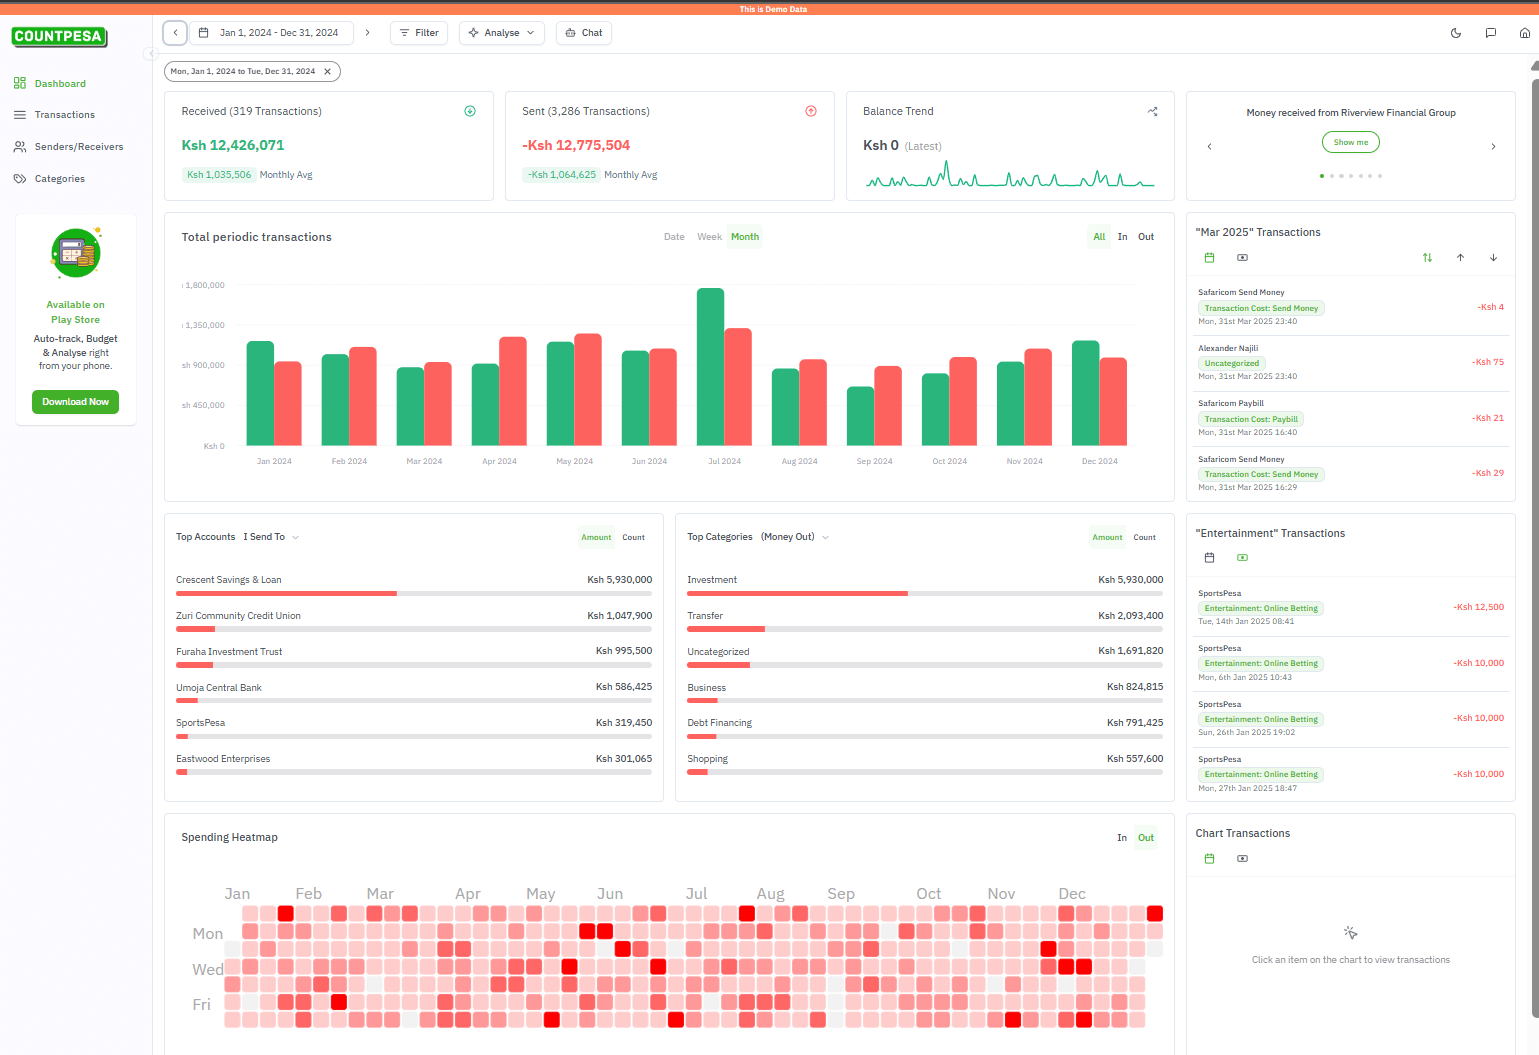Image resolution: width=1539 pixels, height=1055 pixels.
Task: Go to next date period
Action: pyautogui.click(x=367, y=33)
